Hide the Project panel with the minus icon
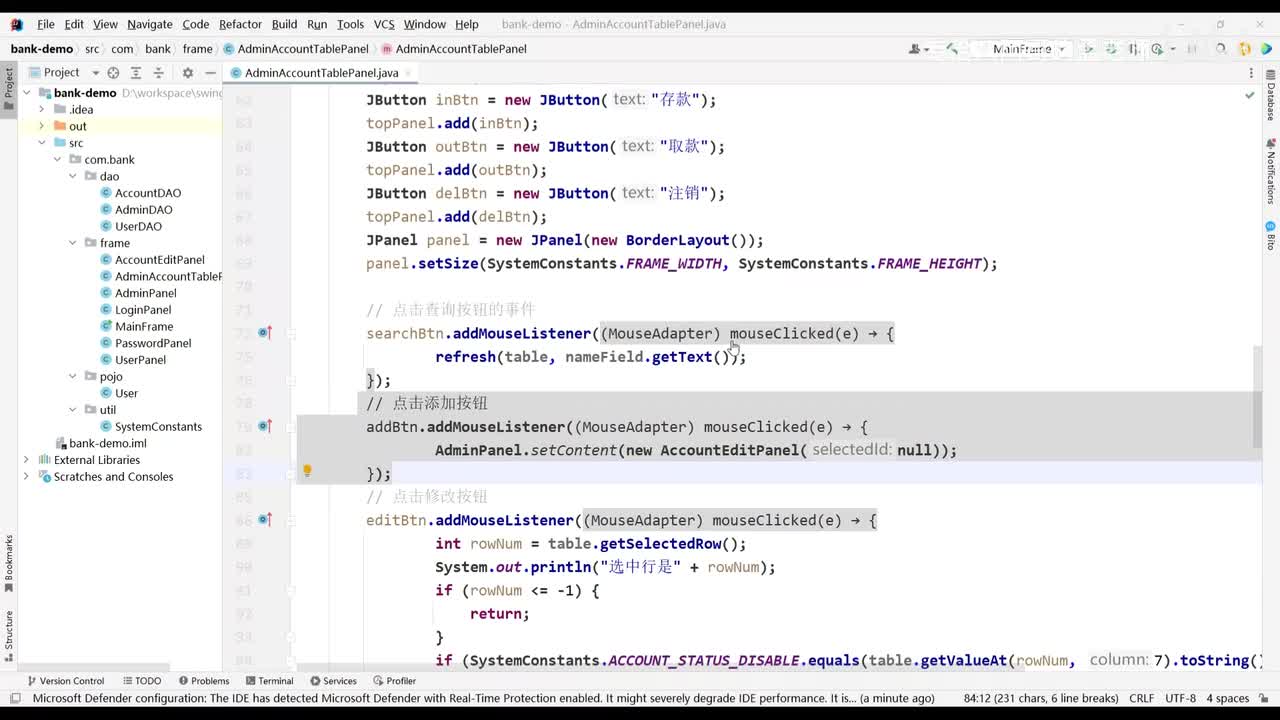 click(210, 72)
